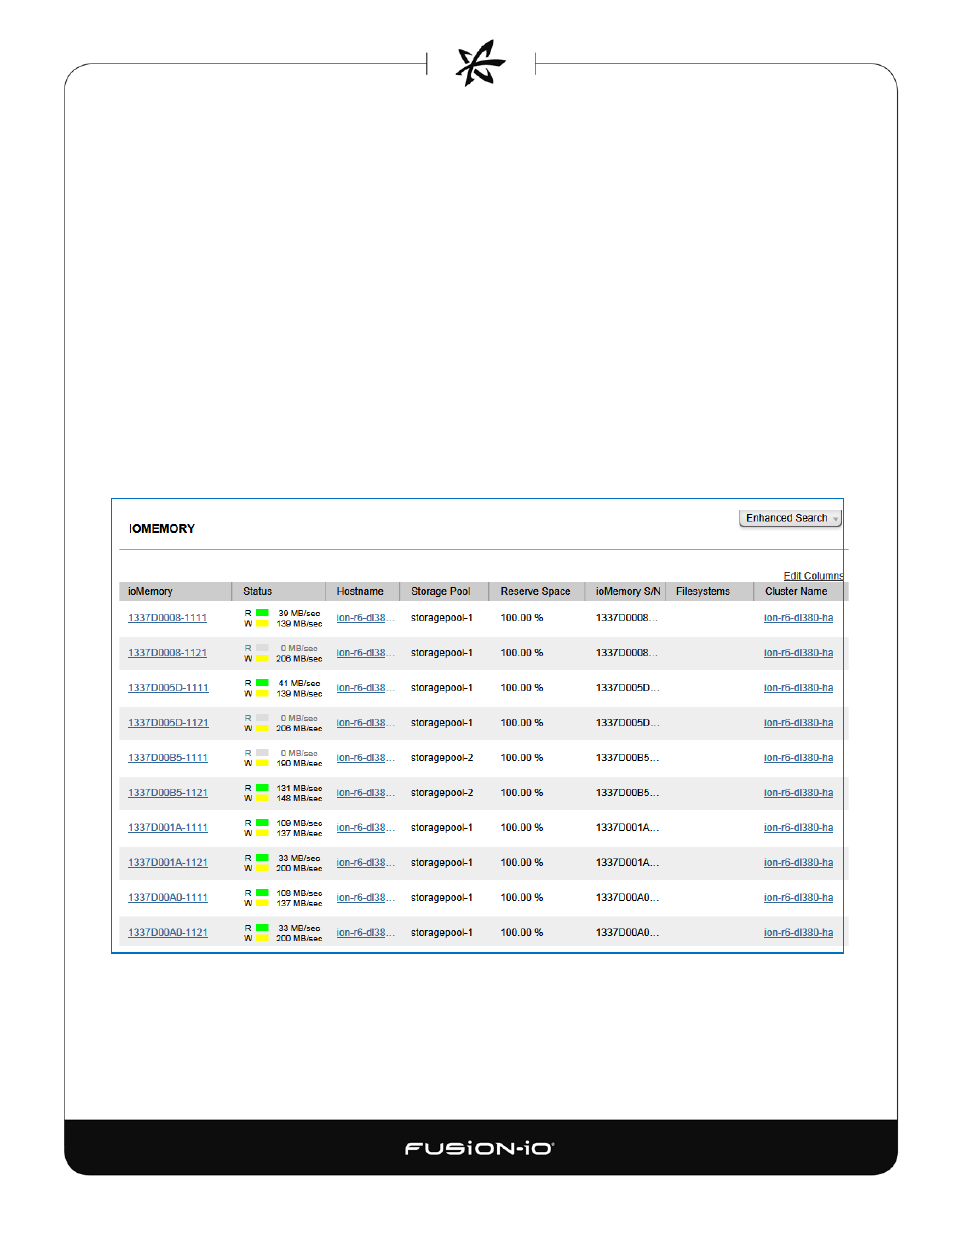This screenshot has height=1235, width=954.
Task: Open the cluster name link in row 1337D0008-1111
Action: [x=798, y=618]
